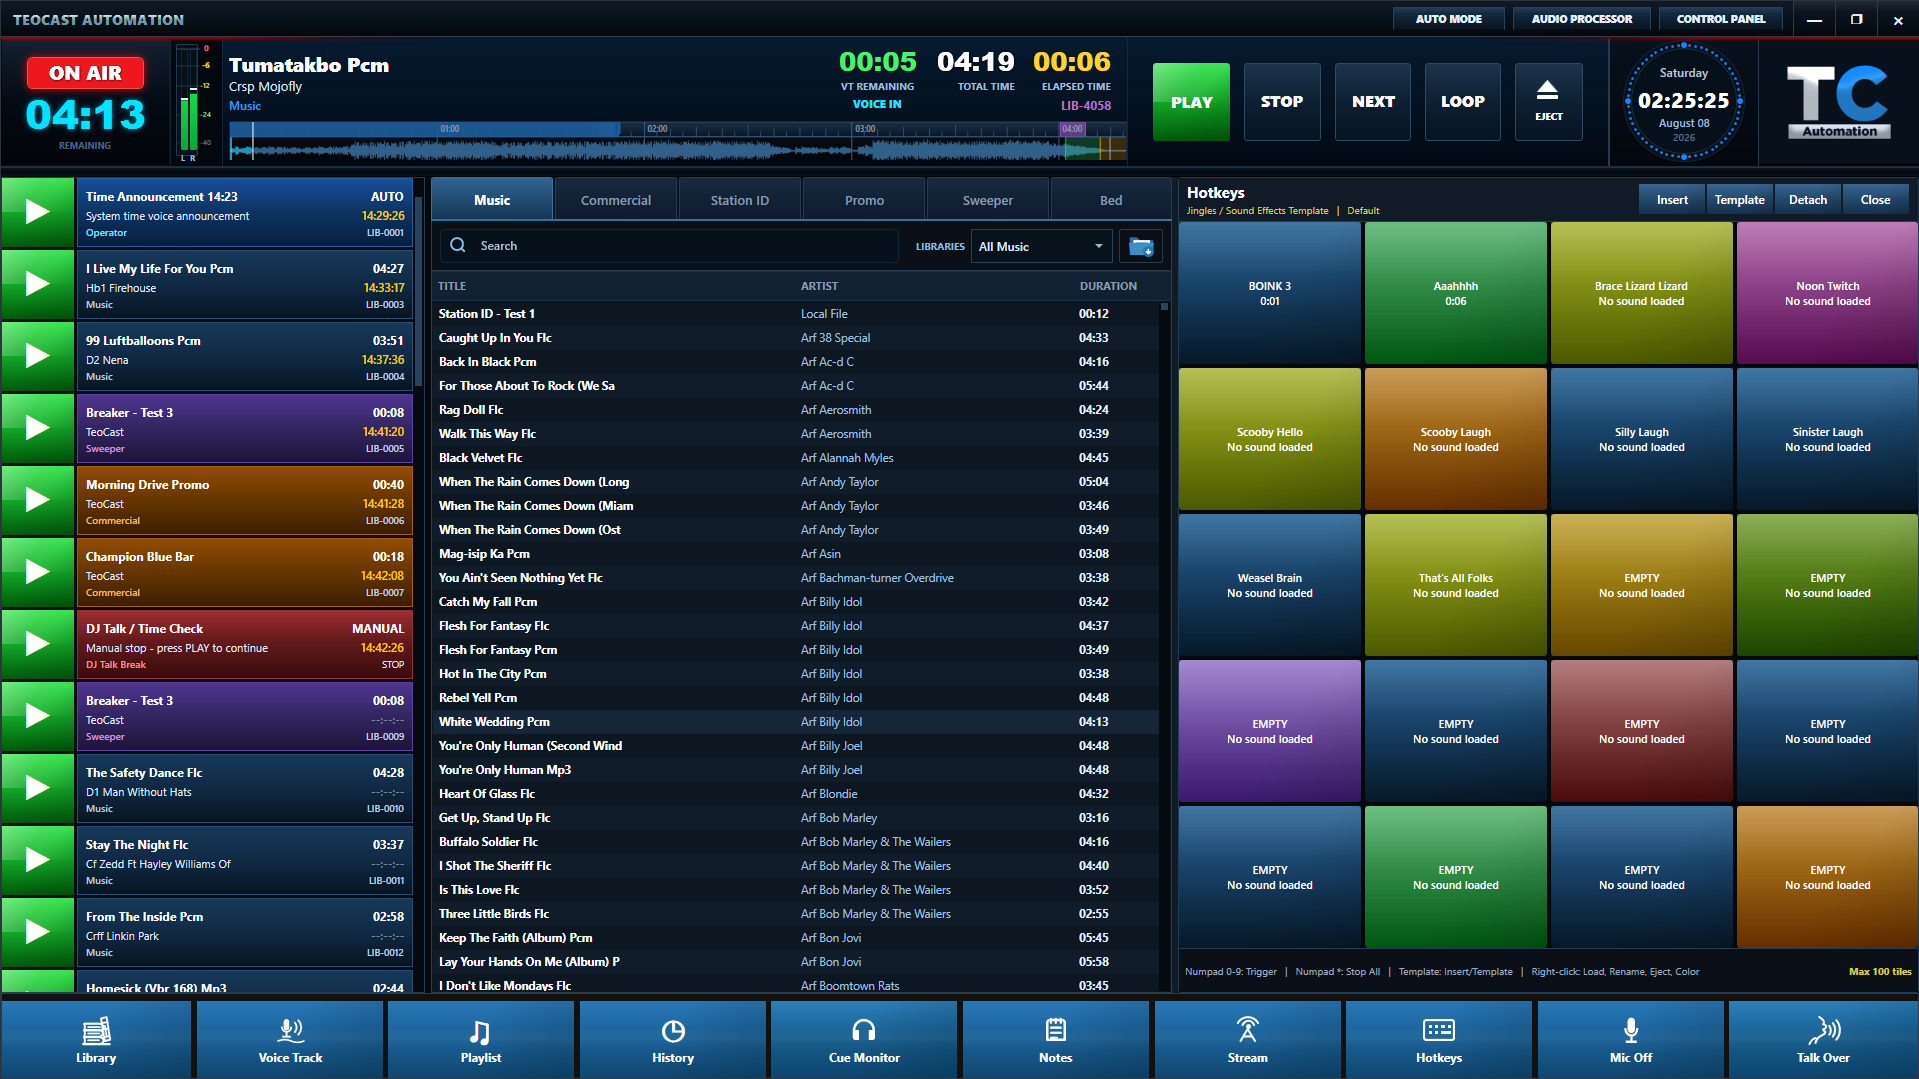Image resolution: width=1919 pixels, height=1079 pixels.
Task: Play I Live My Life For You Pcm
Action: point(38,284)
